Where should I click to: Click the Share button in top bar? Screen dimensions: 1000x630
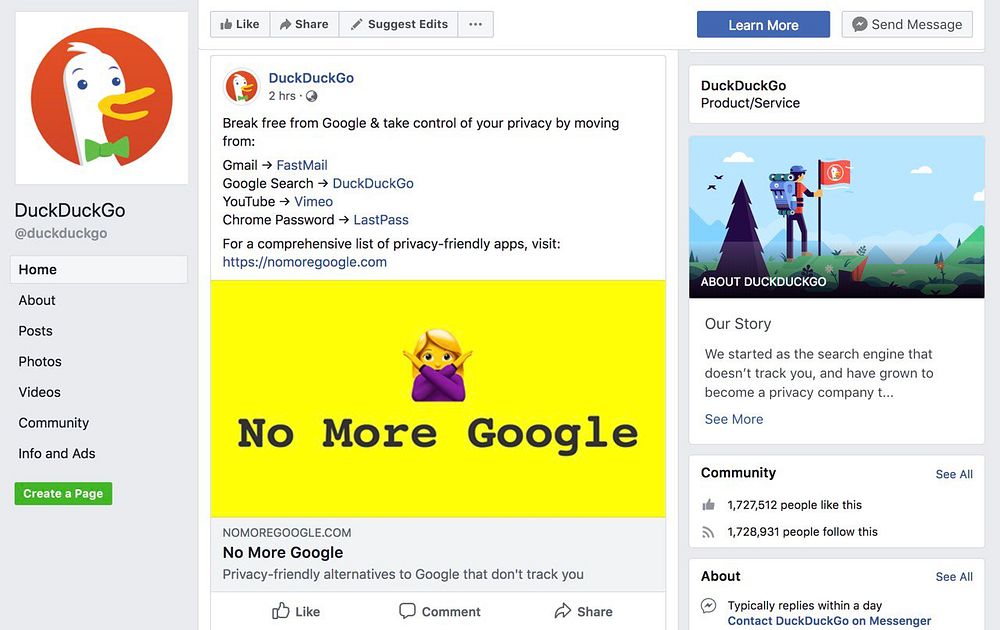click(x=304, y=24)
